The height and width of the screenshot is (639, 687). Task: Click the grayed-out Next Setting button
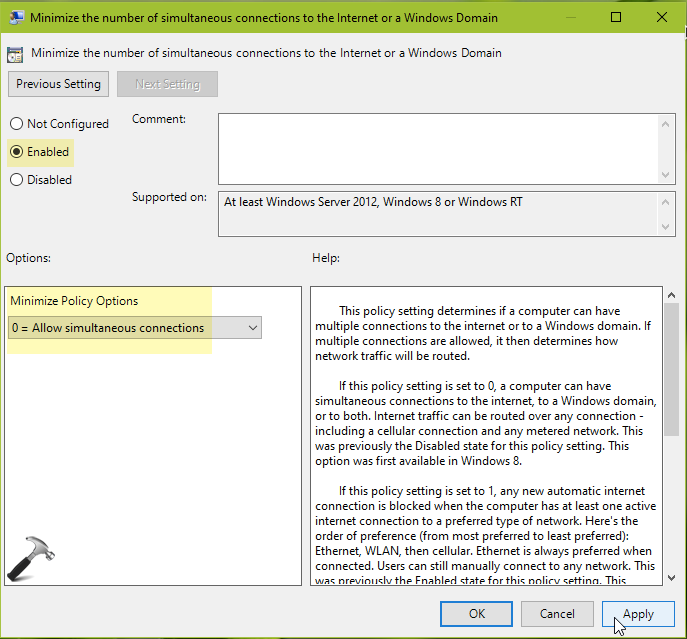[x=167, y=84]
